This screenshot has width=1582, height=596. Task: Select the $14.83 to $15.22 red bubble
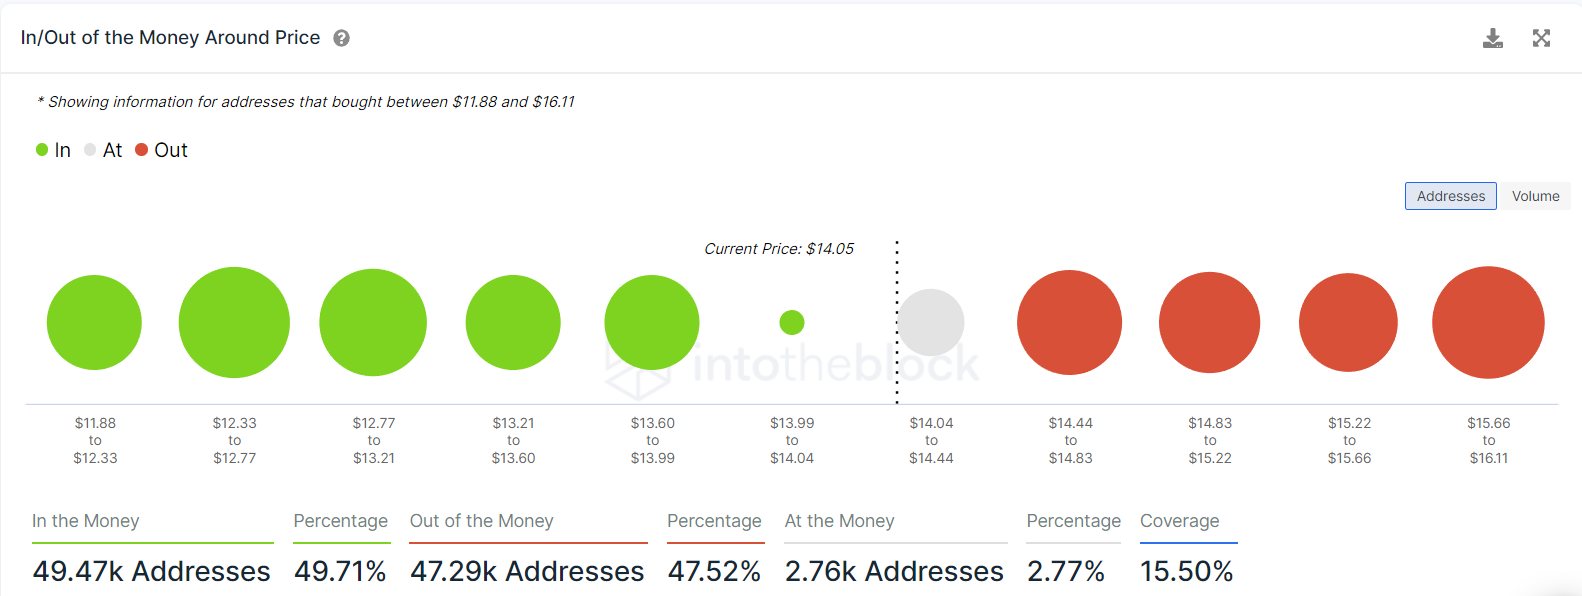point(1209,322)
